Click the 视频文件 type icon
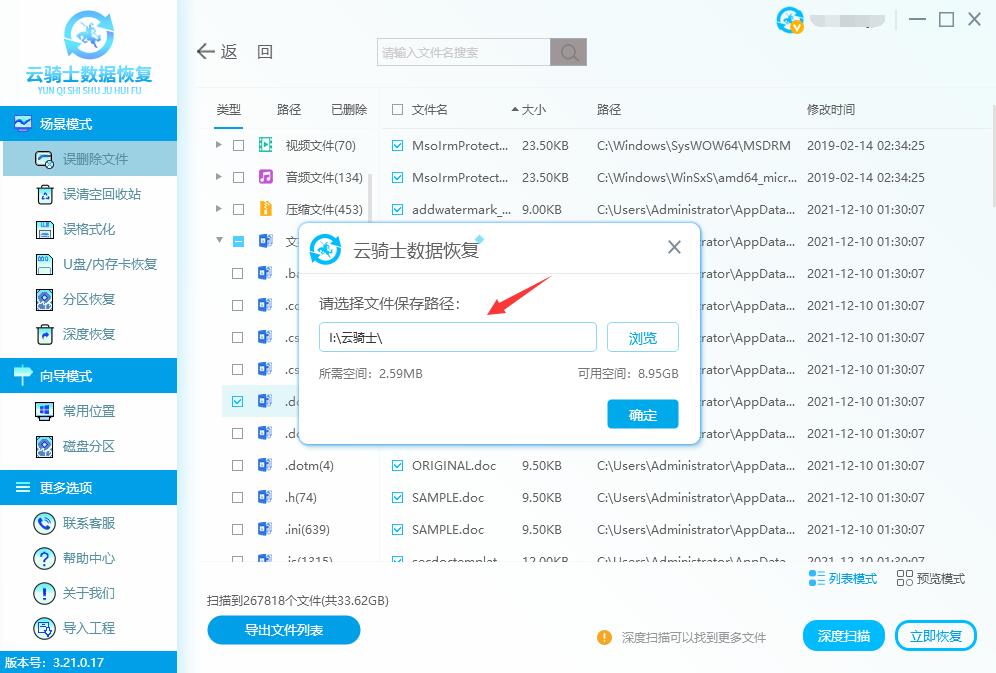This screenshot has height=673, width=996. coord(266,145)
